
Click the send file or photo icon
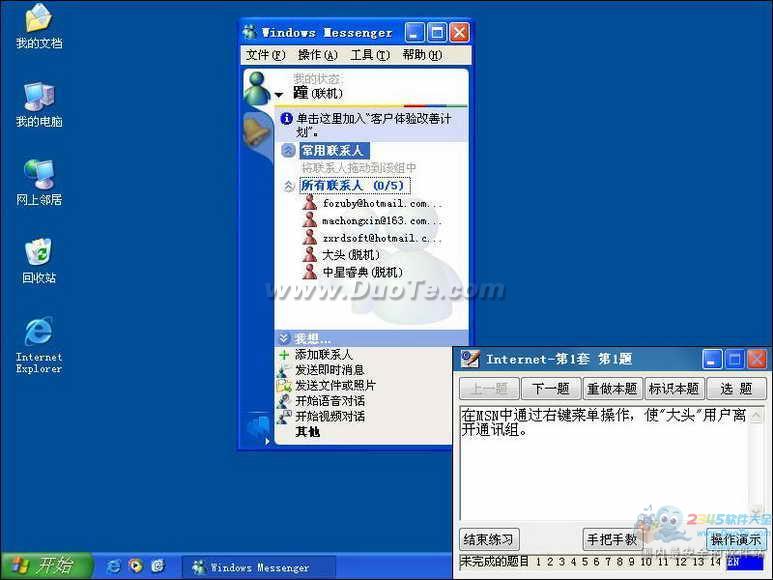tap(284, 386)
